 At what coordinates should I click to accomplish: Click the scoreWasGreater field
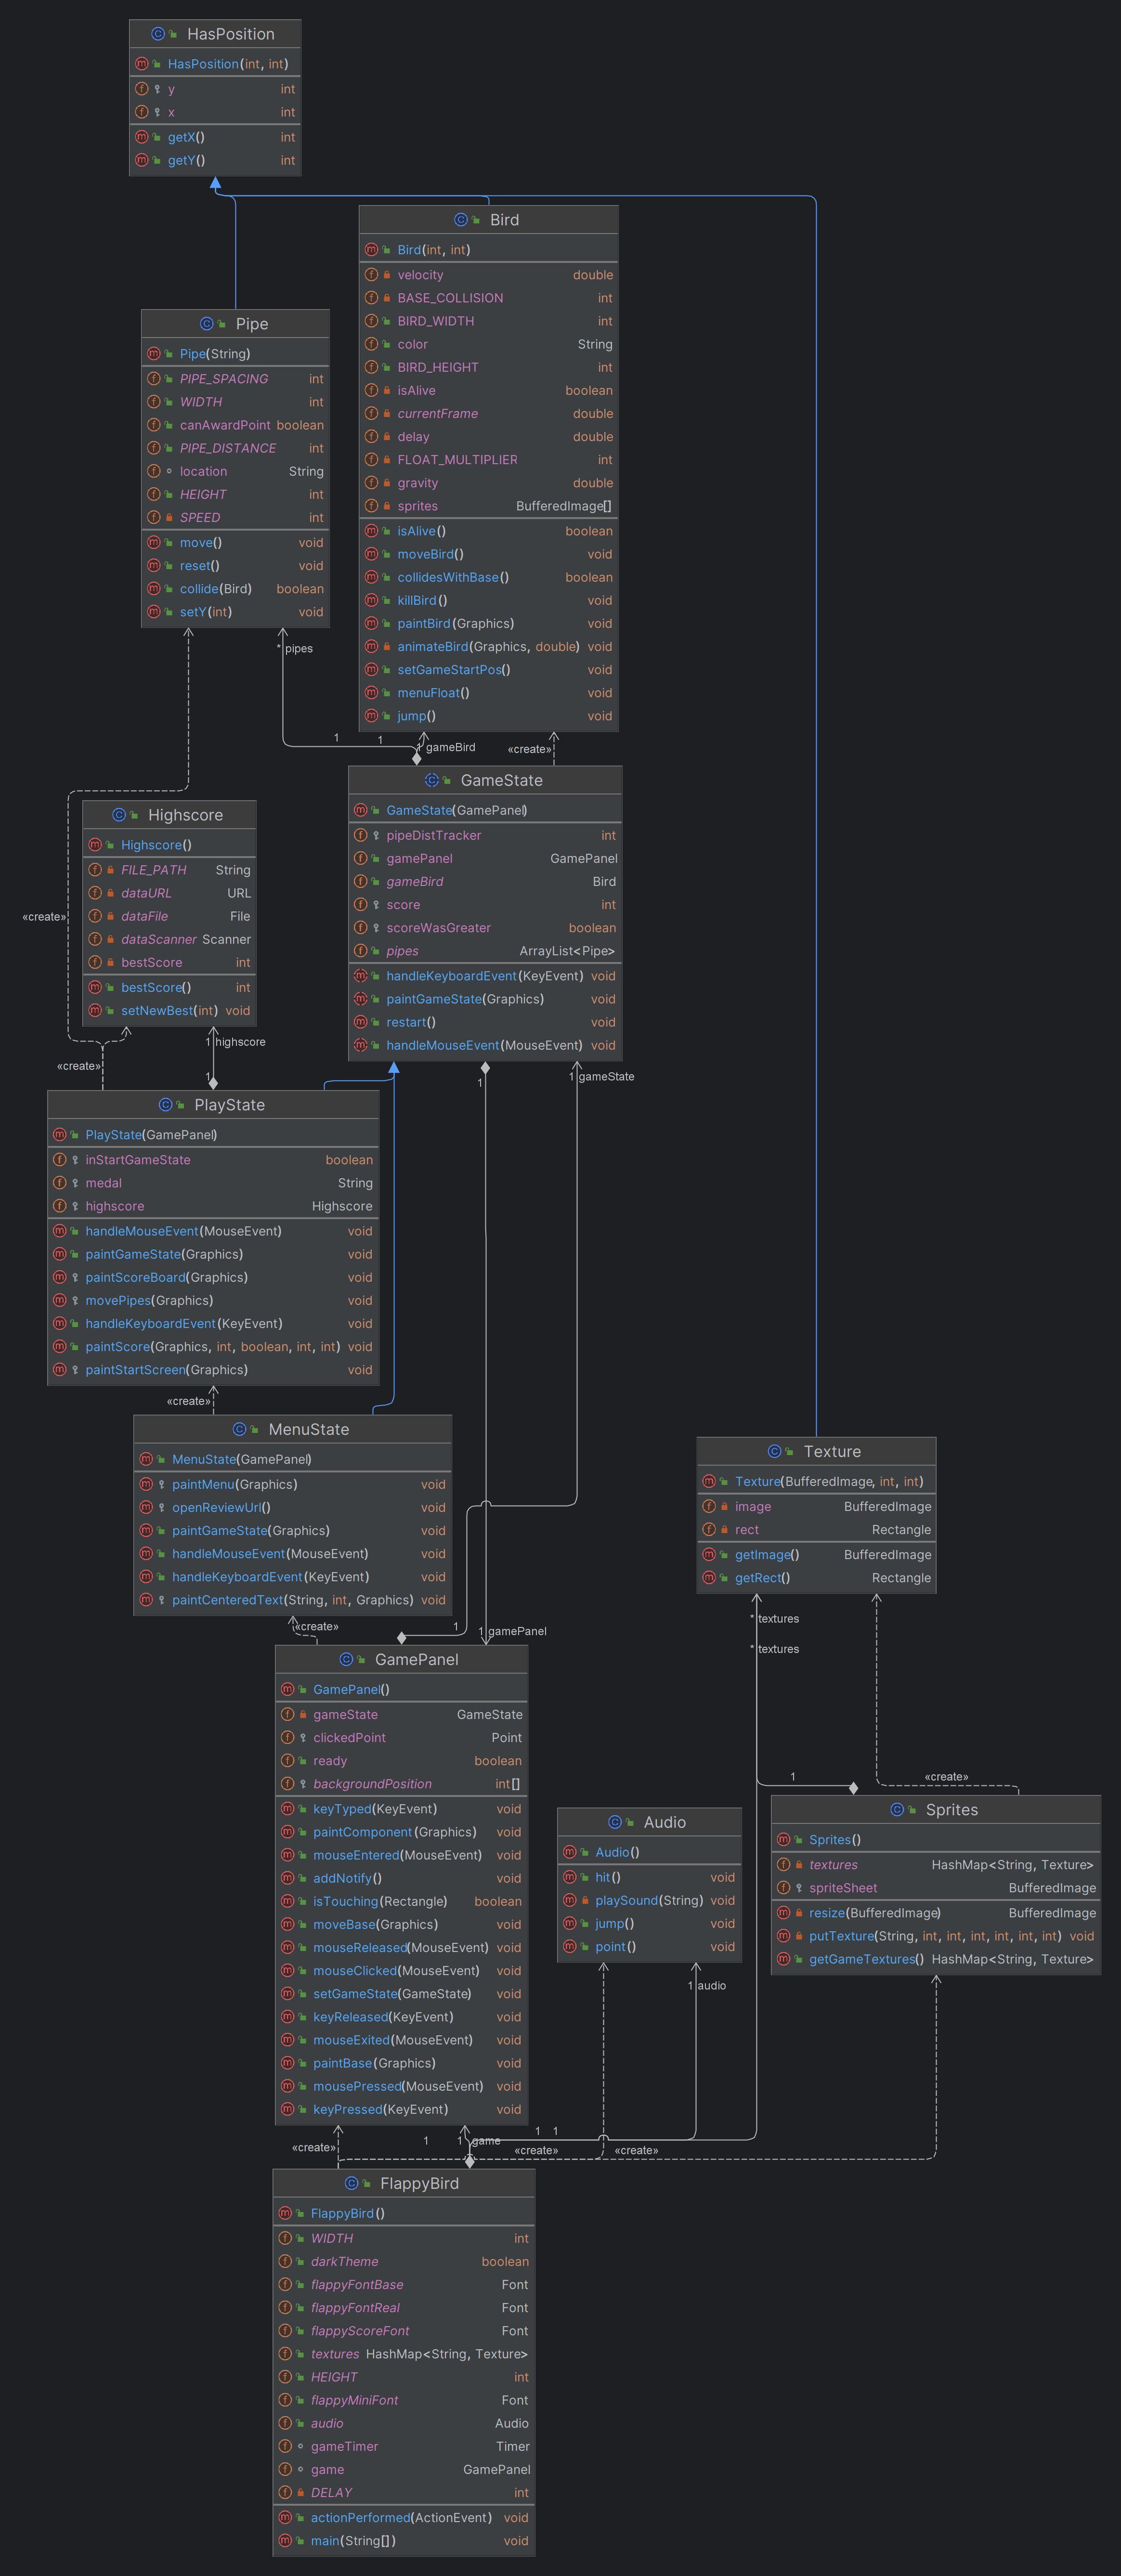tap(485, 928)
